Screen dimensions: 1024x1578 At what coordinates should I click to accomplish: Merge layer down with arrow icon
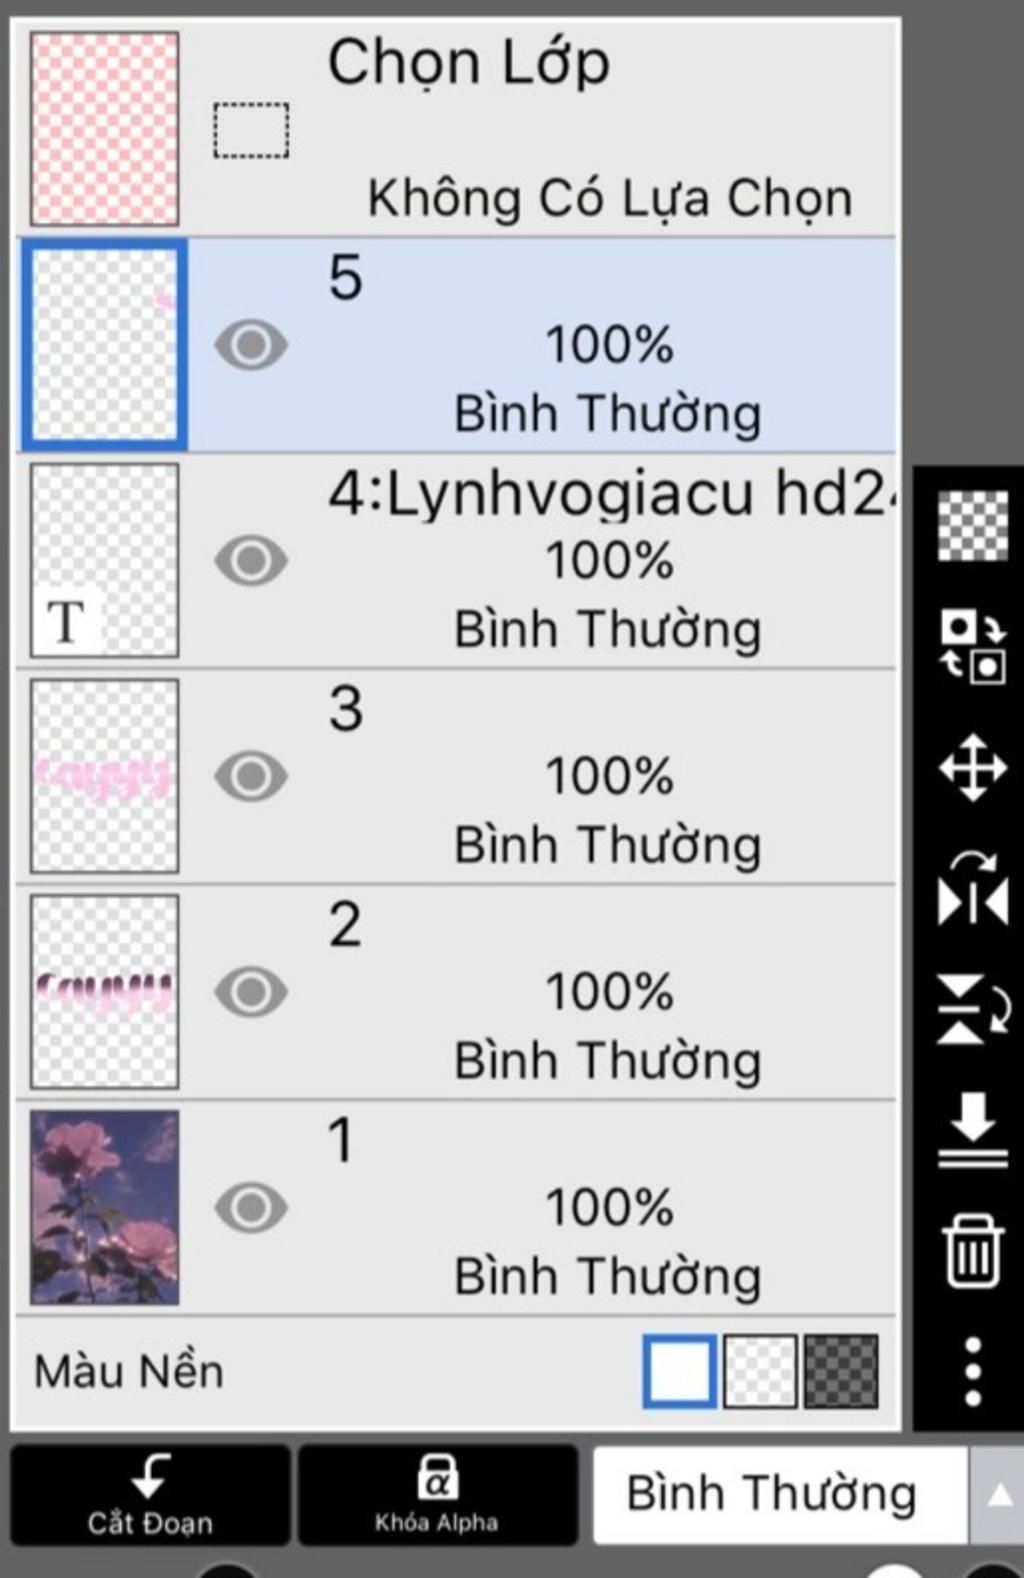point(972,1130)
